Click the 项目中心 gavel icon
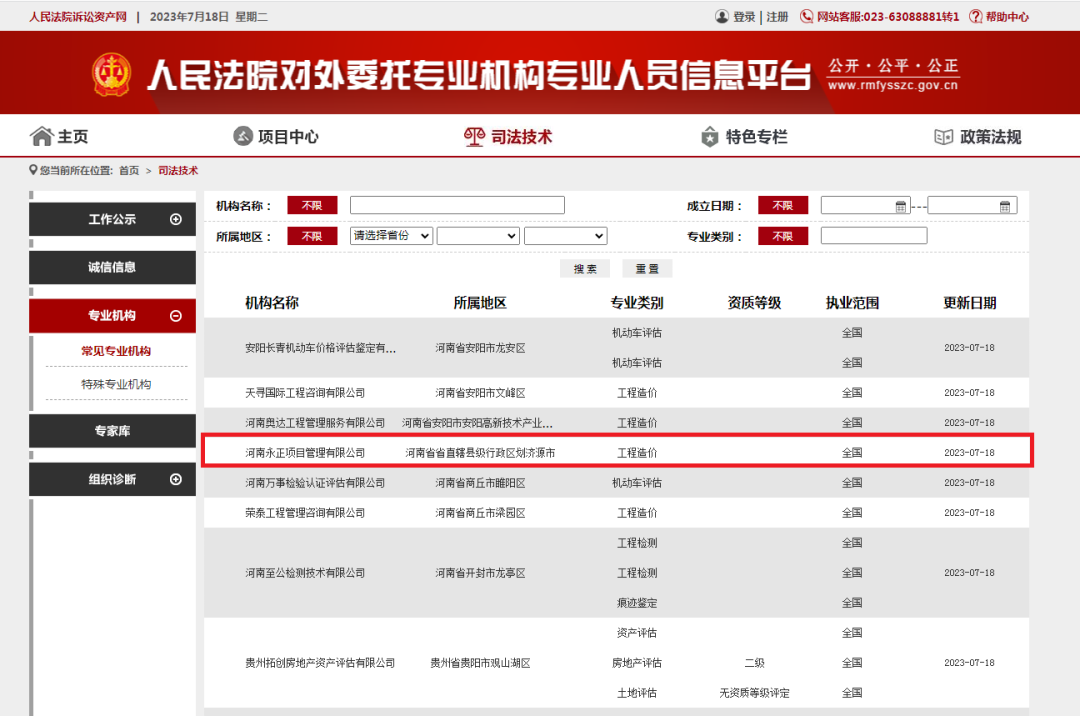 pos(242,136)
